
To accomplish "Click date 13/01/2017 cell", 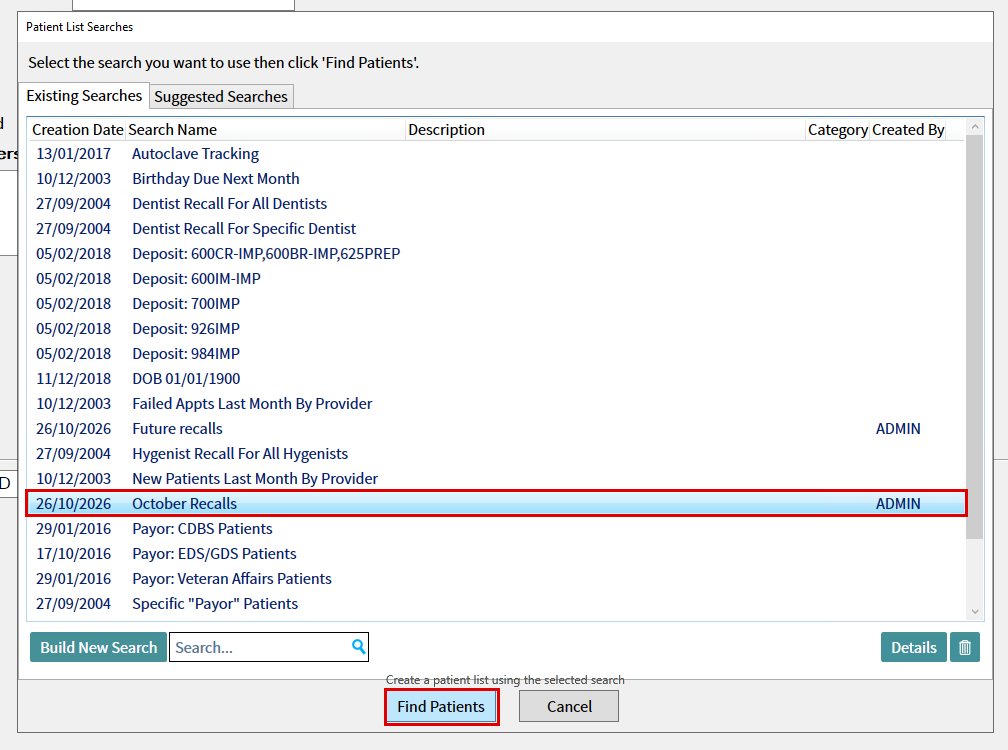I will click(73, 154).
